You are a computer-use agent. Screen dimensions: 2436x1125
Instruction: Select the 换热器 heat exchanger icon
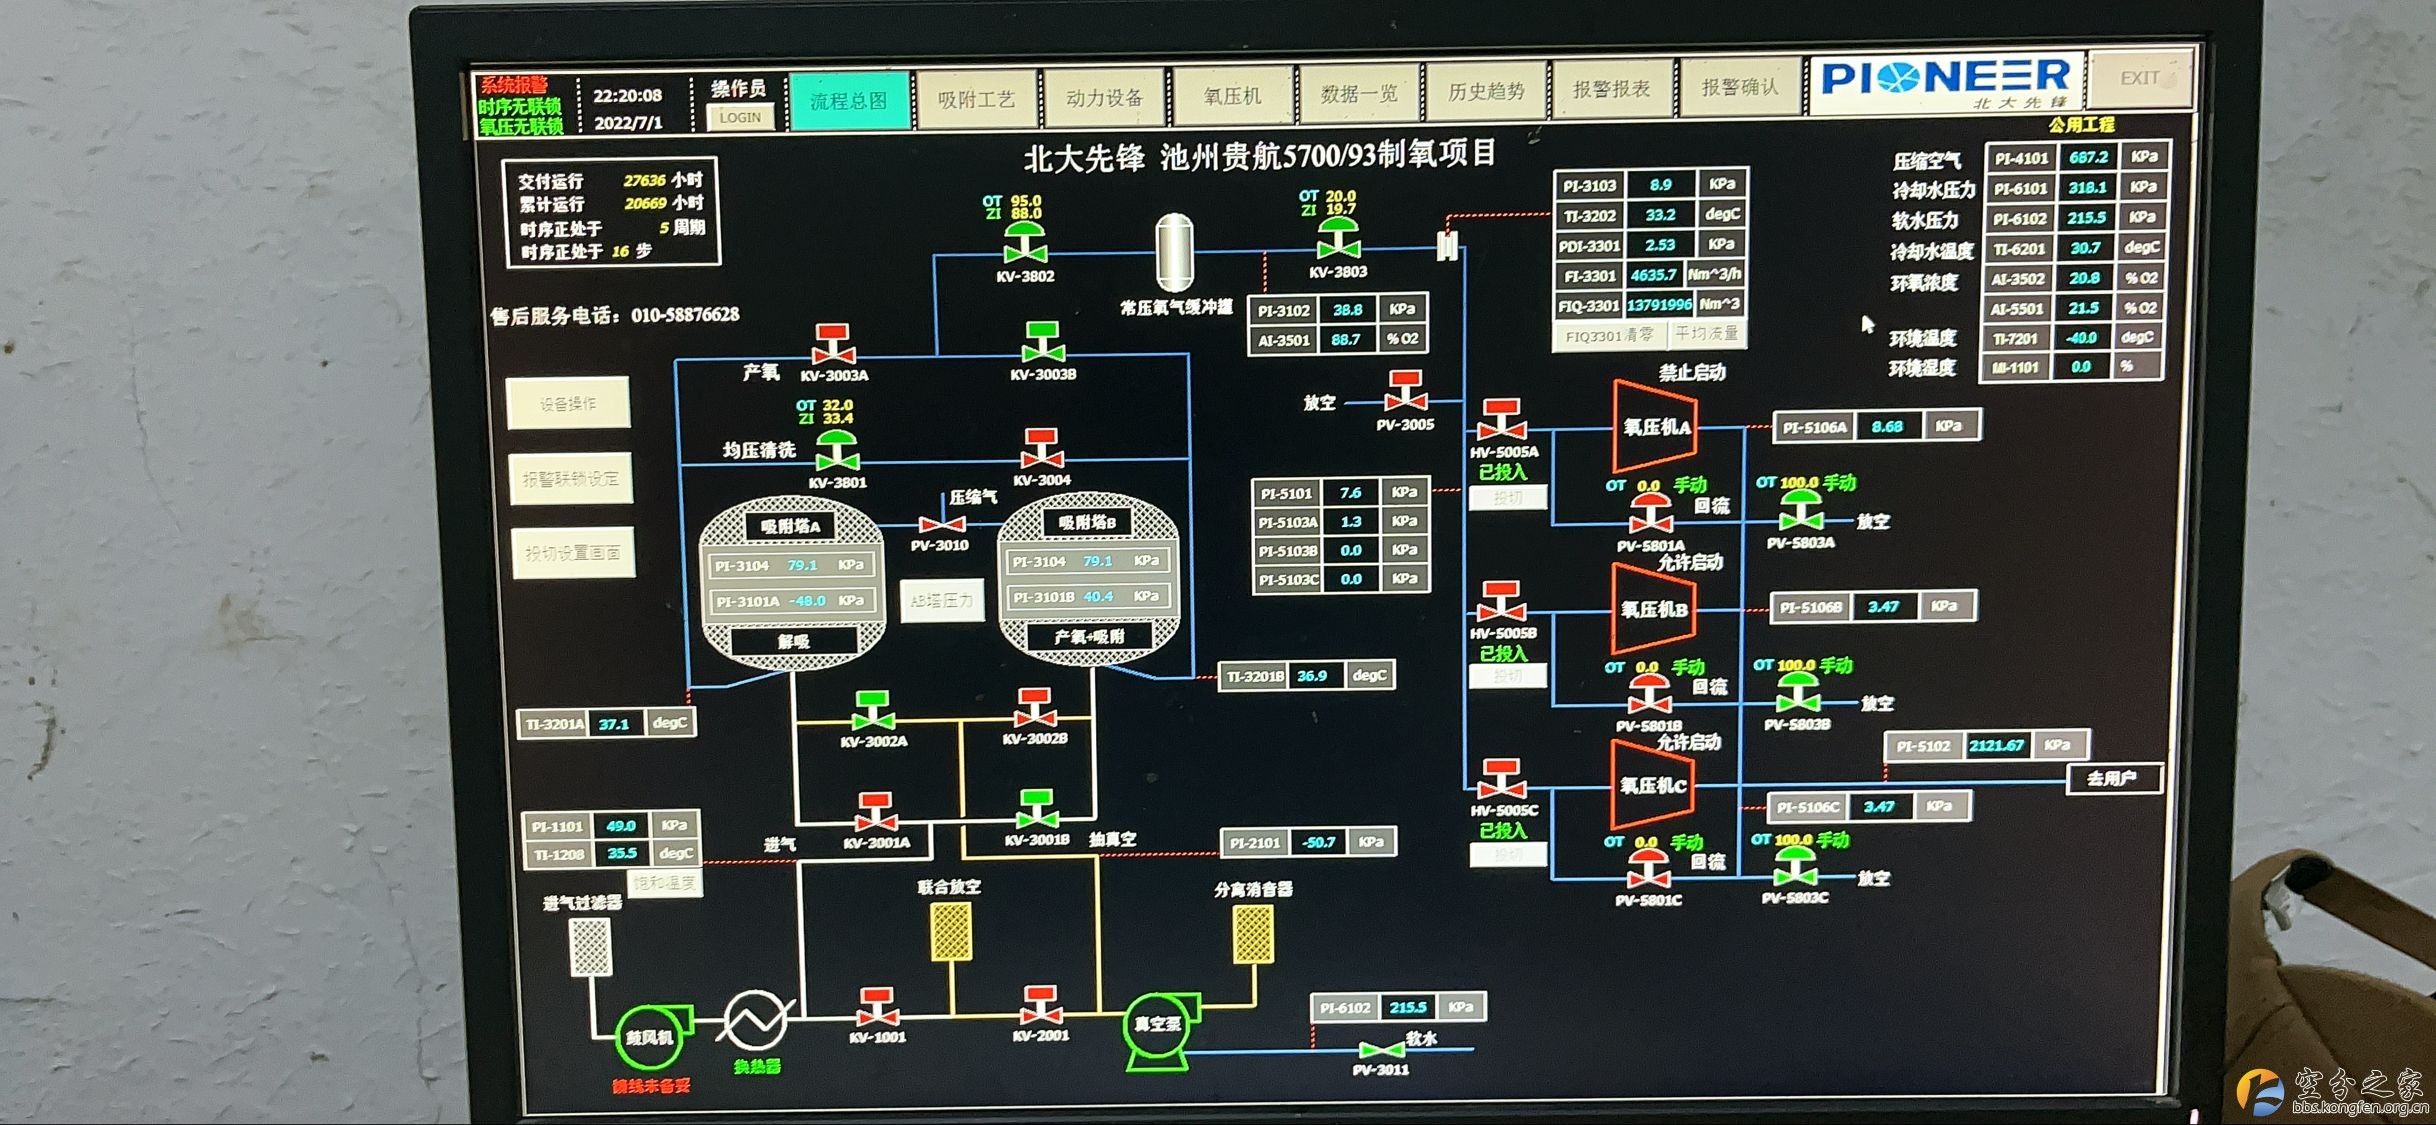tap(755, 1020)
